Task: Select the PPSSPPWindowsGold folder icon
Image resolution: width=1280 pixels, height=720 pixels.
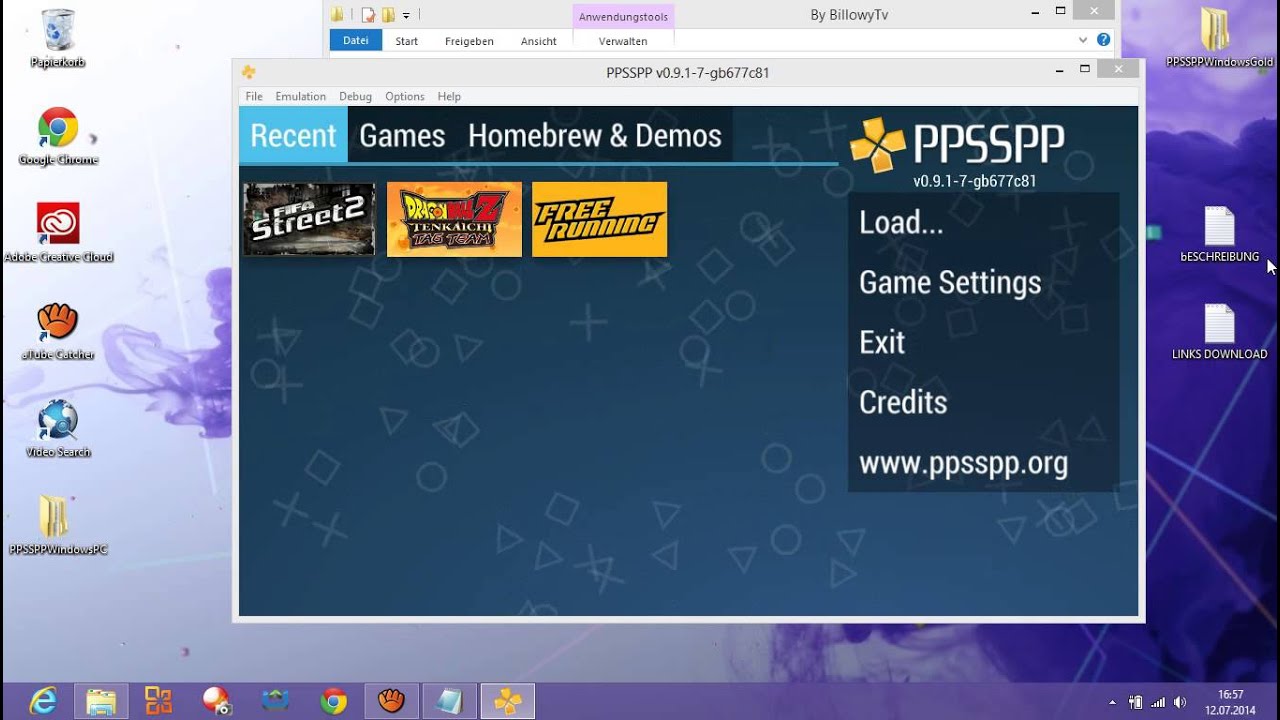Action: click(1219, 39)
